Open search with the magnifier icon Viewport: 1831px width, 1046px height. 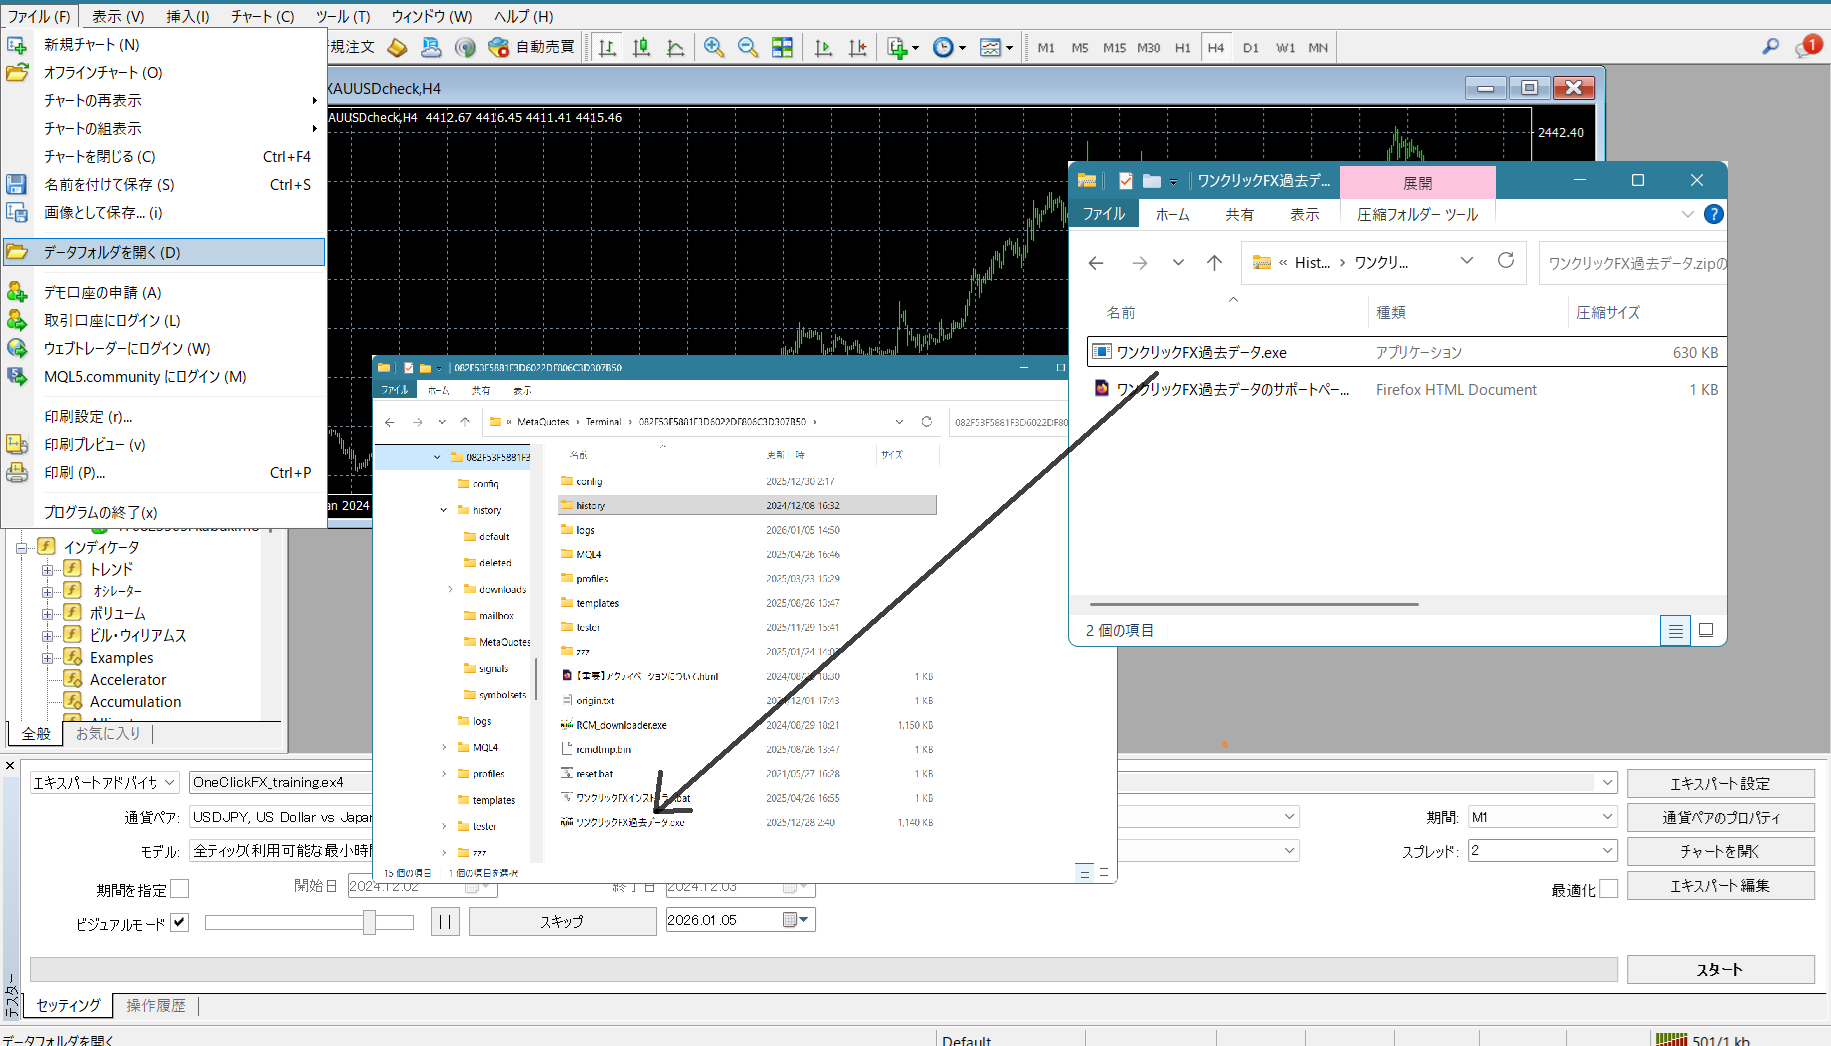[x=1770, y=46]
